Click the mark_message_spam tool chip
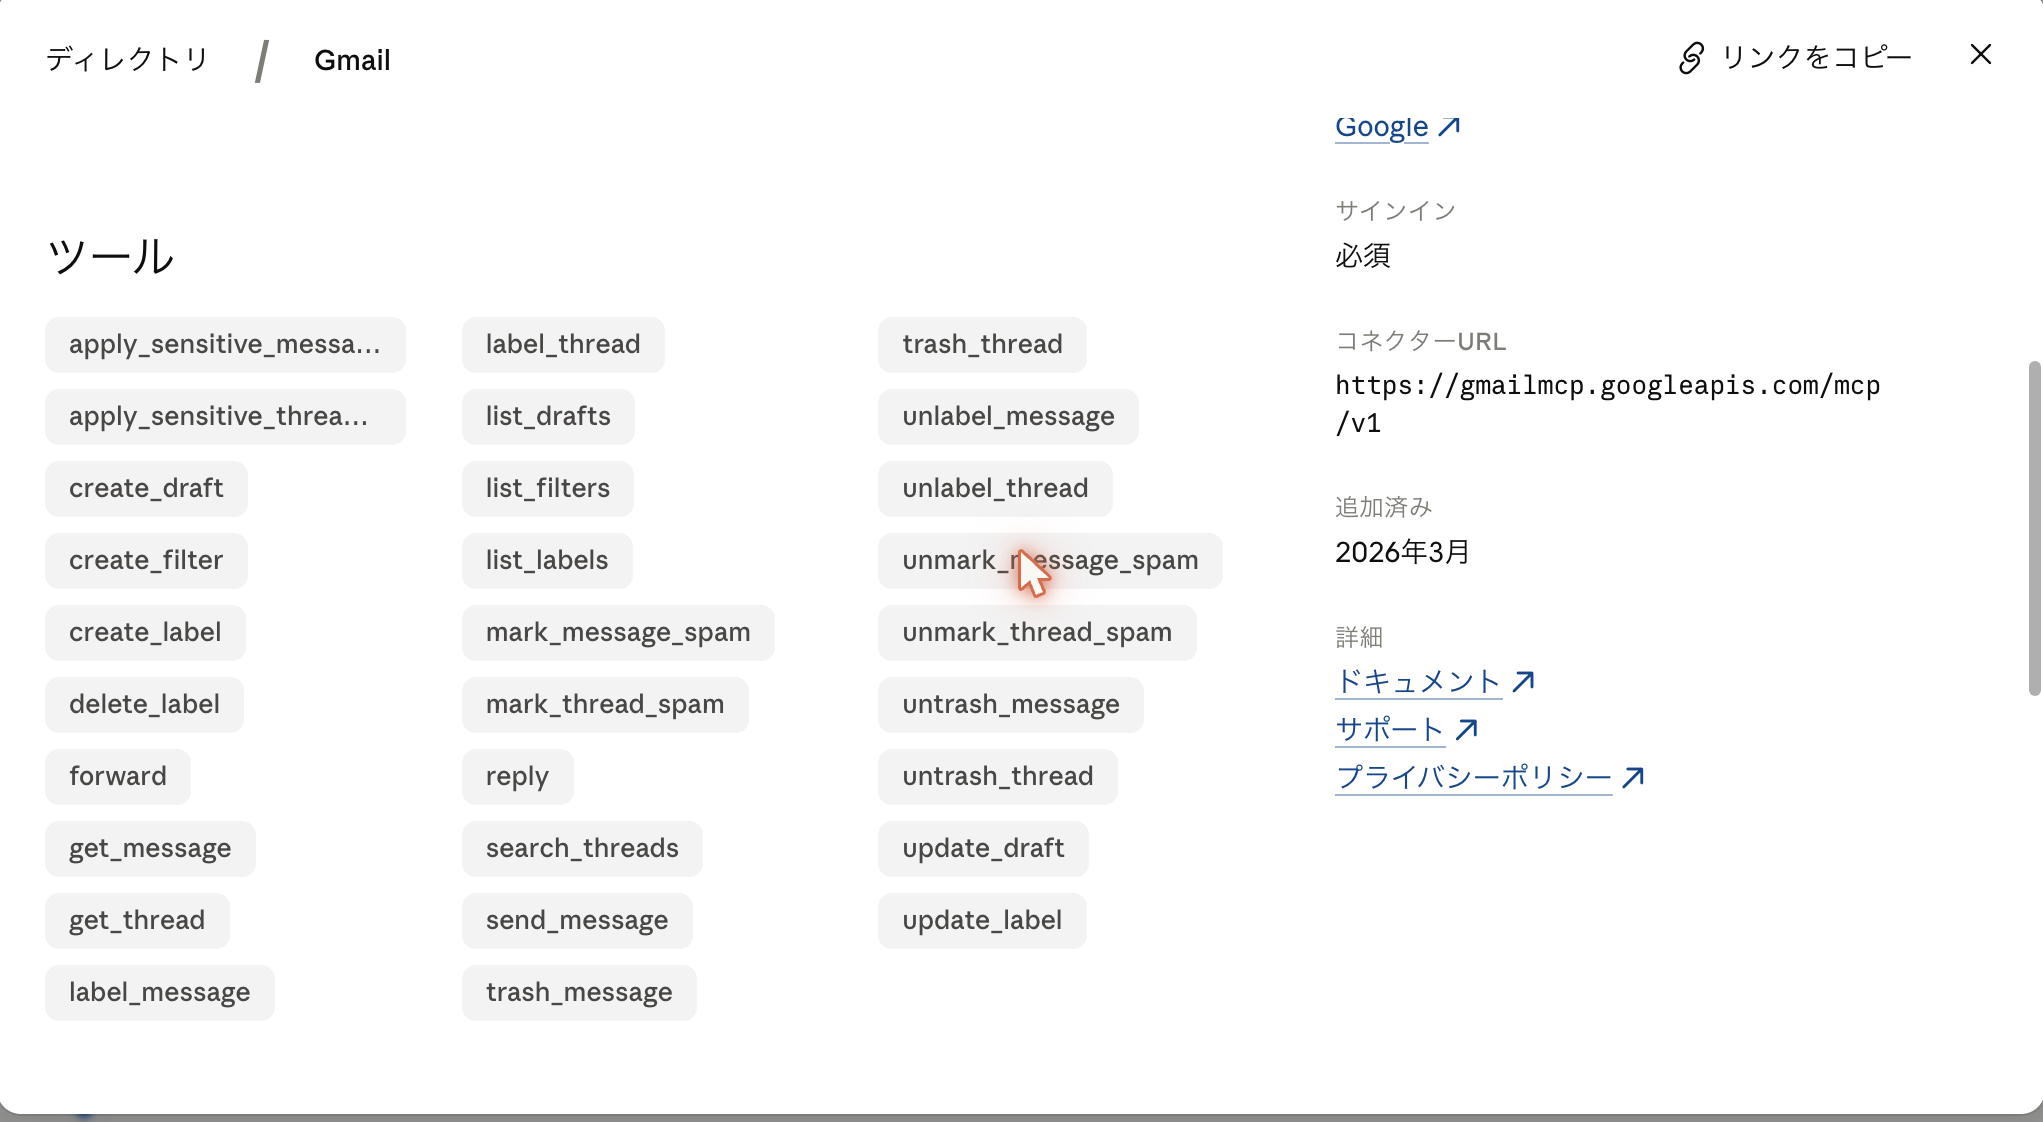2043x1122 pixels. click(618, 633)
